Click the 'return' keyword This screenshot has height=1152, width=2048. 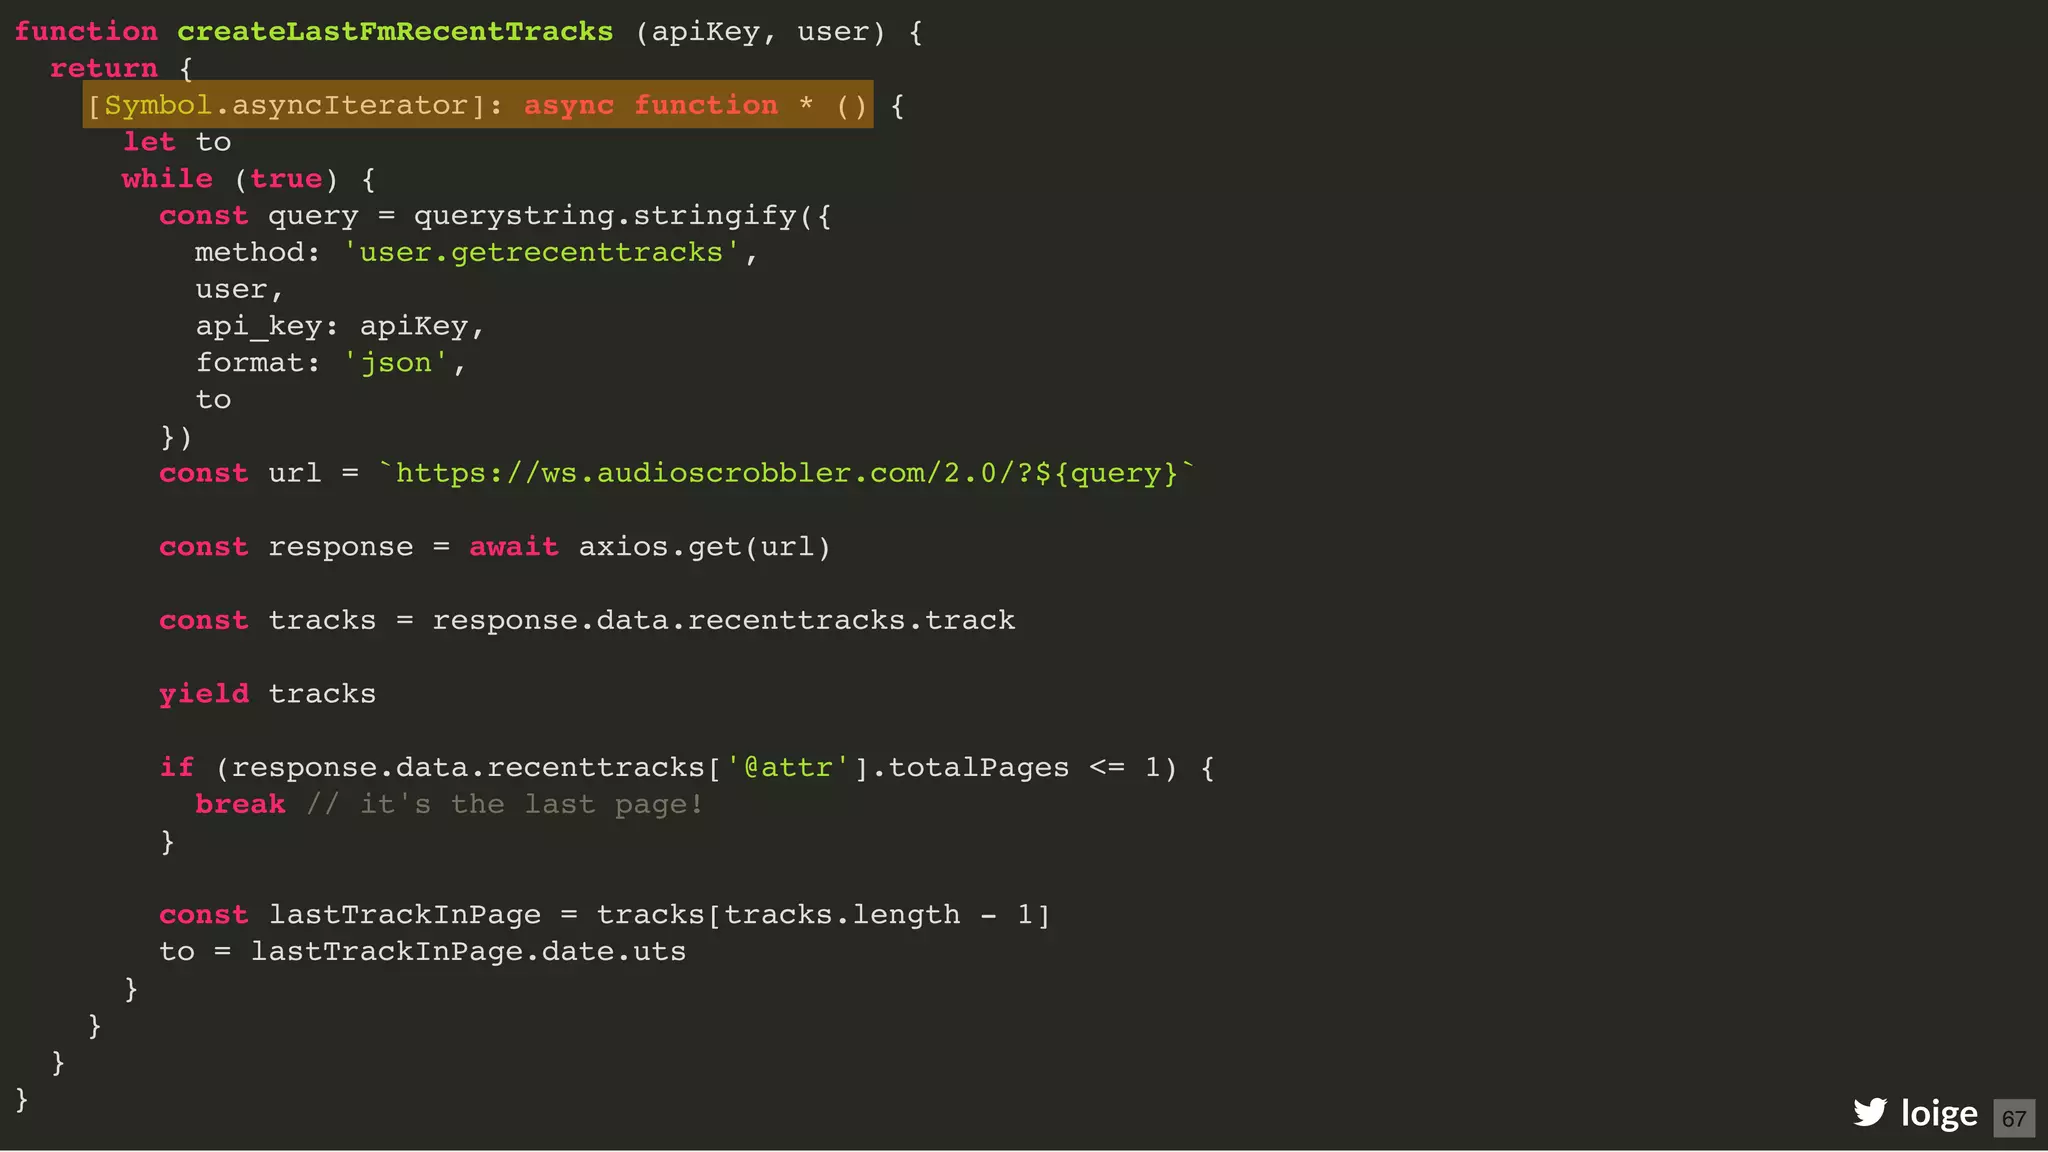coord(104,69)
